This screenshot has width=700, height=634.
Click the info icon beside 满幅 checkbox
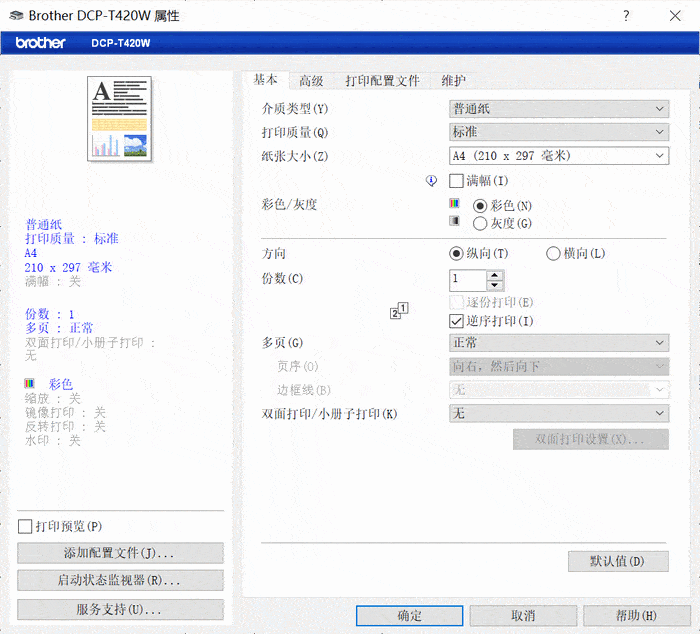coord(431,181)
